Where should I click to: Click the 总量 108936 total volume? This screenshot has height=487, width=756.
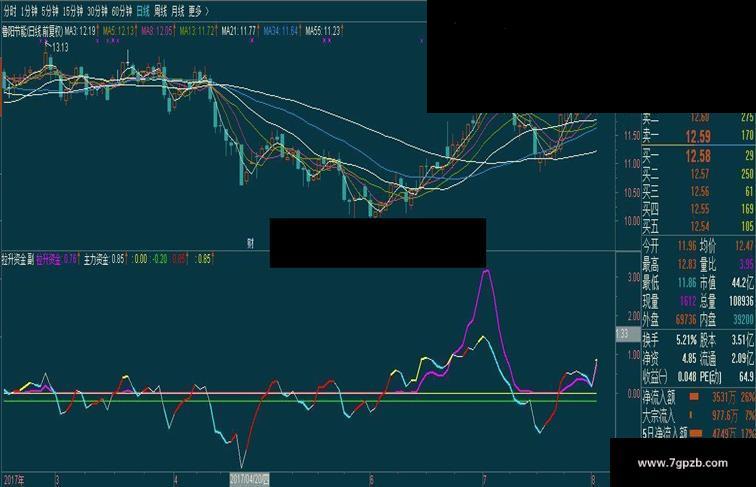(x=727, y=301)
